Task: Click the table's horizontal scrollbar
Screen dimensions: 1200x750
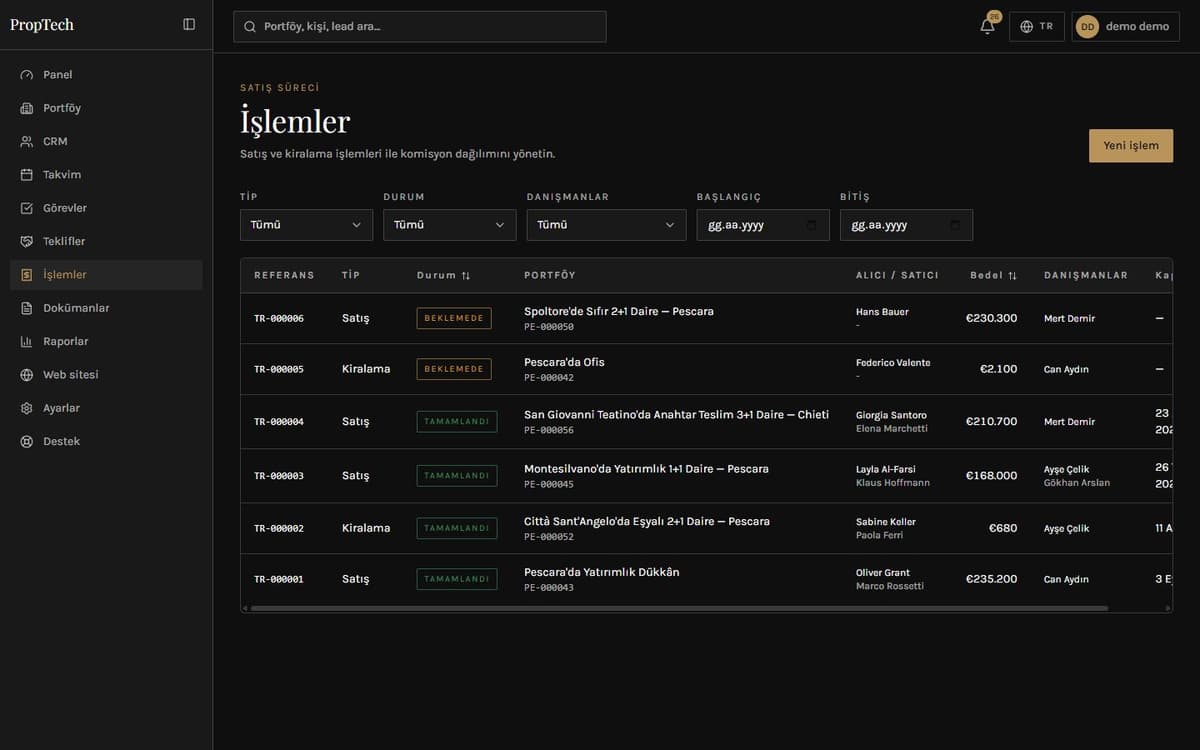Action: pyautogui.click(x=679, y=608)
